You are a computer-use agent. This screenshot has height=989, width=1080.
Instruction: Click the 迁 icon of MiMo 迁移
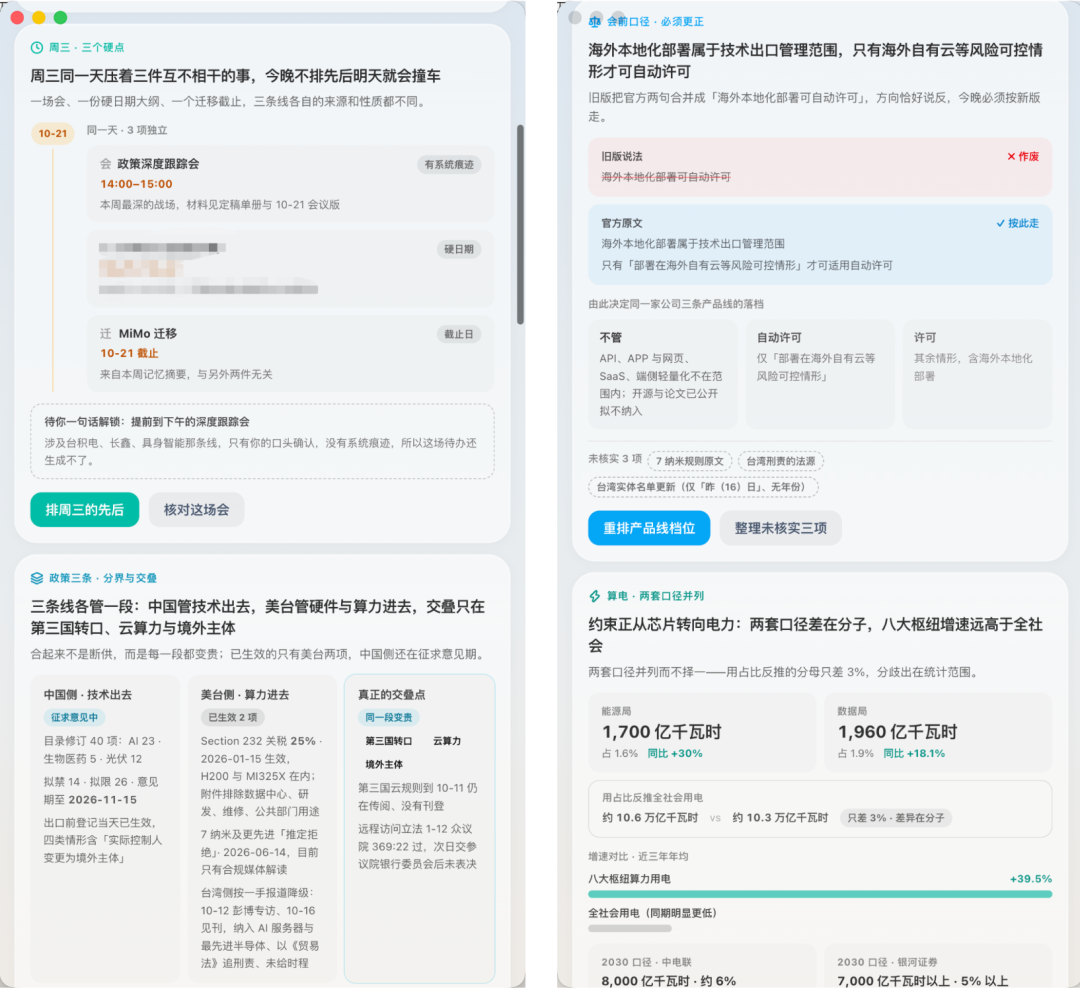(105, 333)
